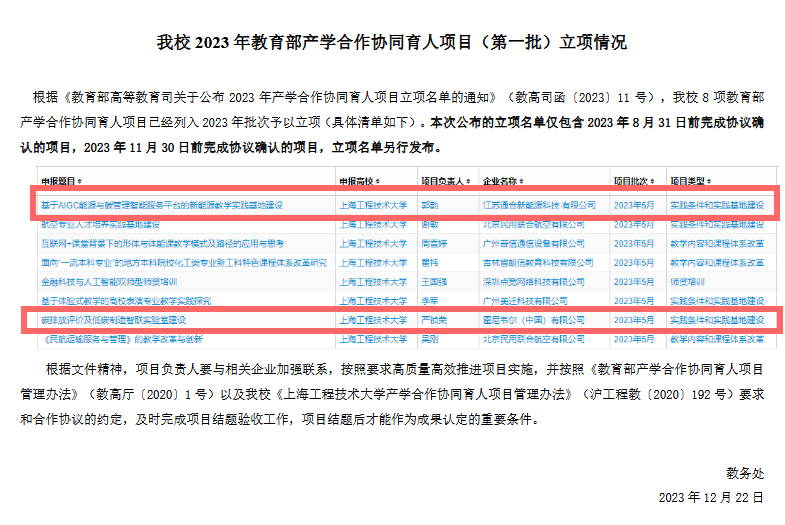The image size is (785, 525).
Task: Click the 师资培训 project type cell
Action: coord(687,281)
